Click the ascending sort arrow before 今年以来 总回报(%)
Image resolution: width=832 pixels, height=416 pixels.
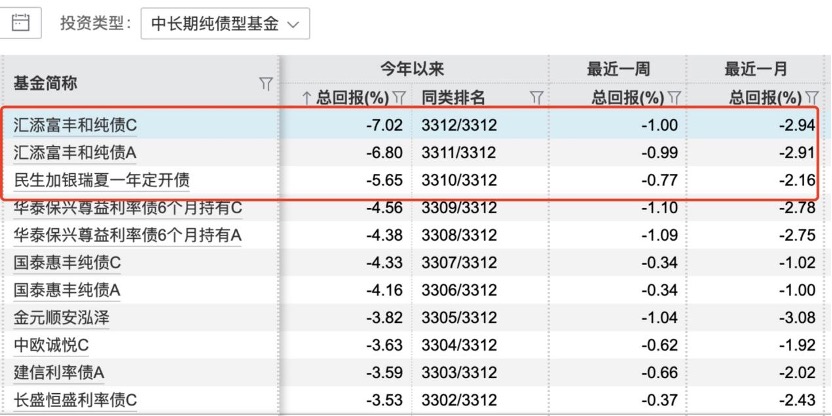coord(308,98)
